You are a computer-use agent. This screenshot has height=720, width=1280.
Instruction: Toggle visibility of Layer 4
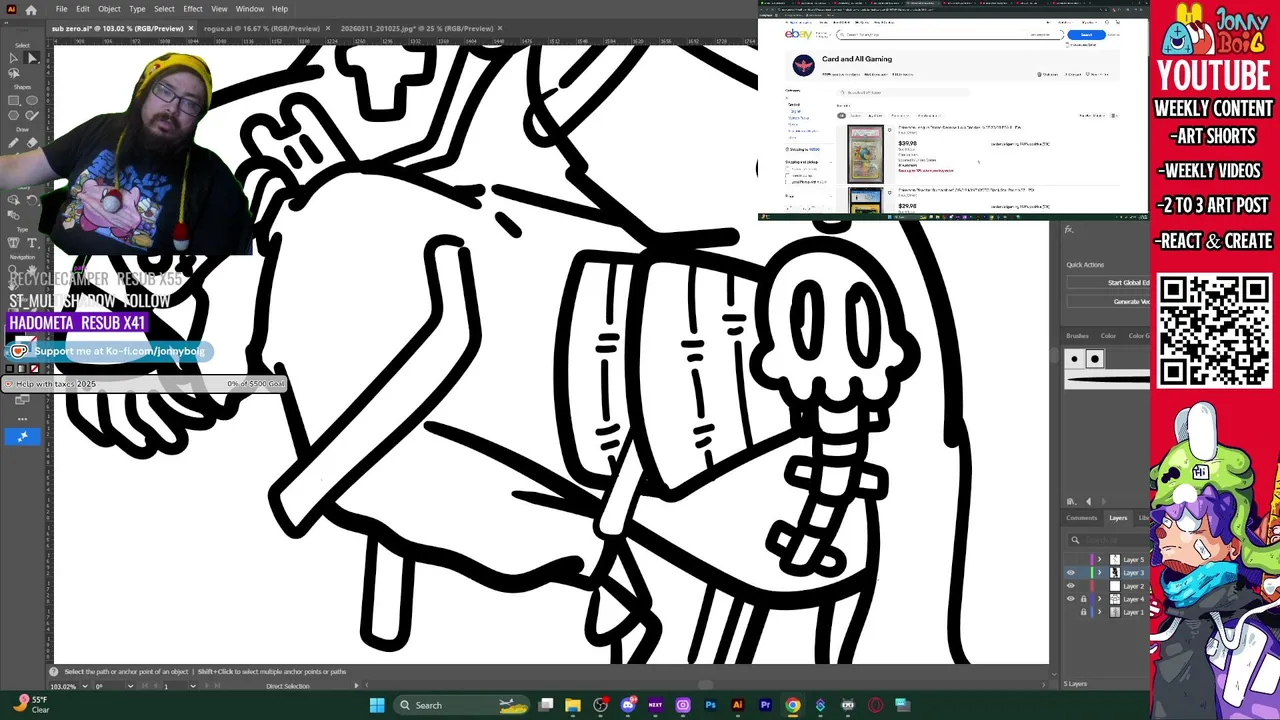click(1071, 599)
